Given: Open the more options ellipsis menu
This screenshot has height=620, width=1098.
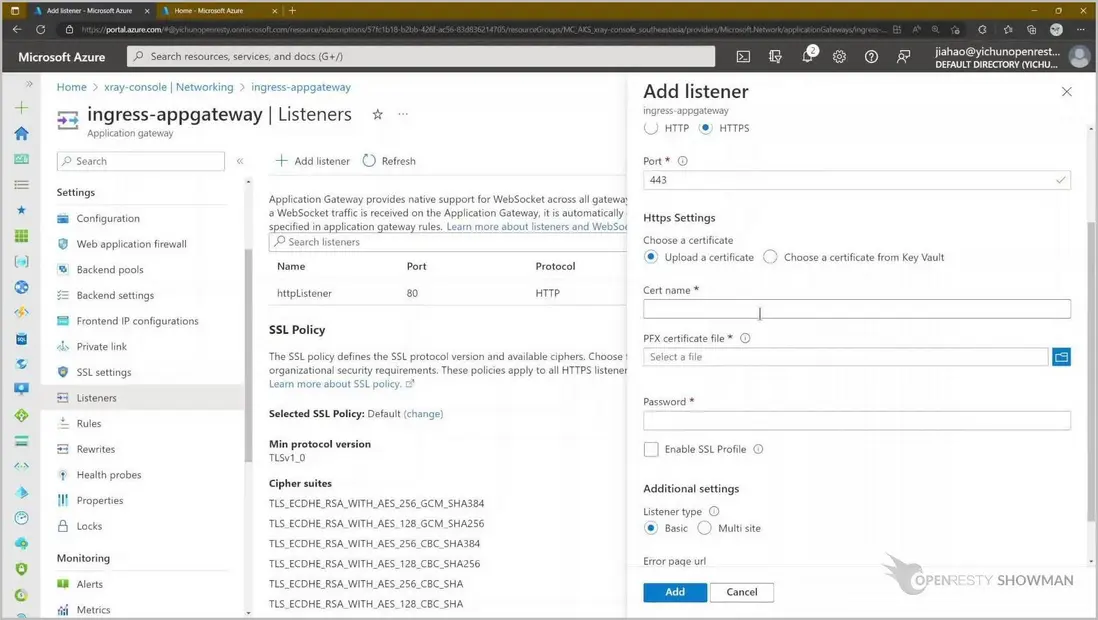Looking at the screenshot, I should [403, 115].
